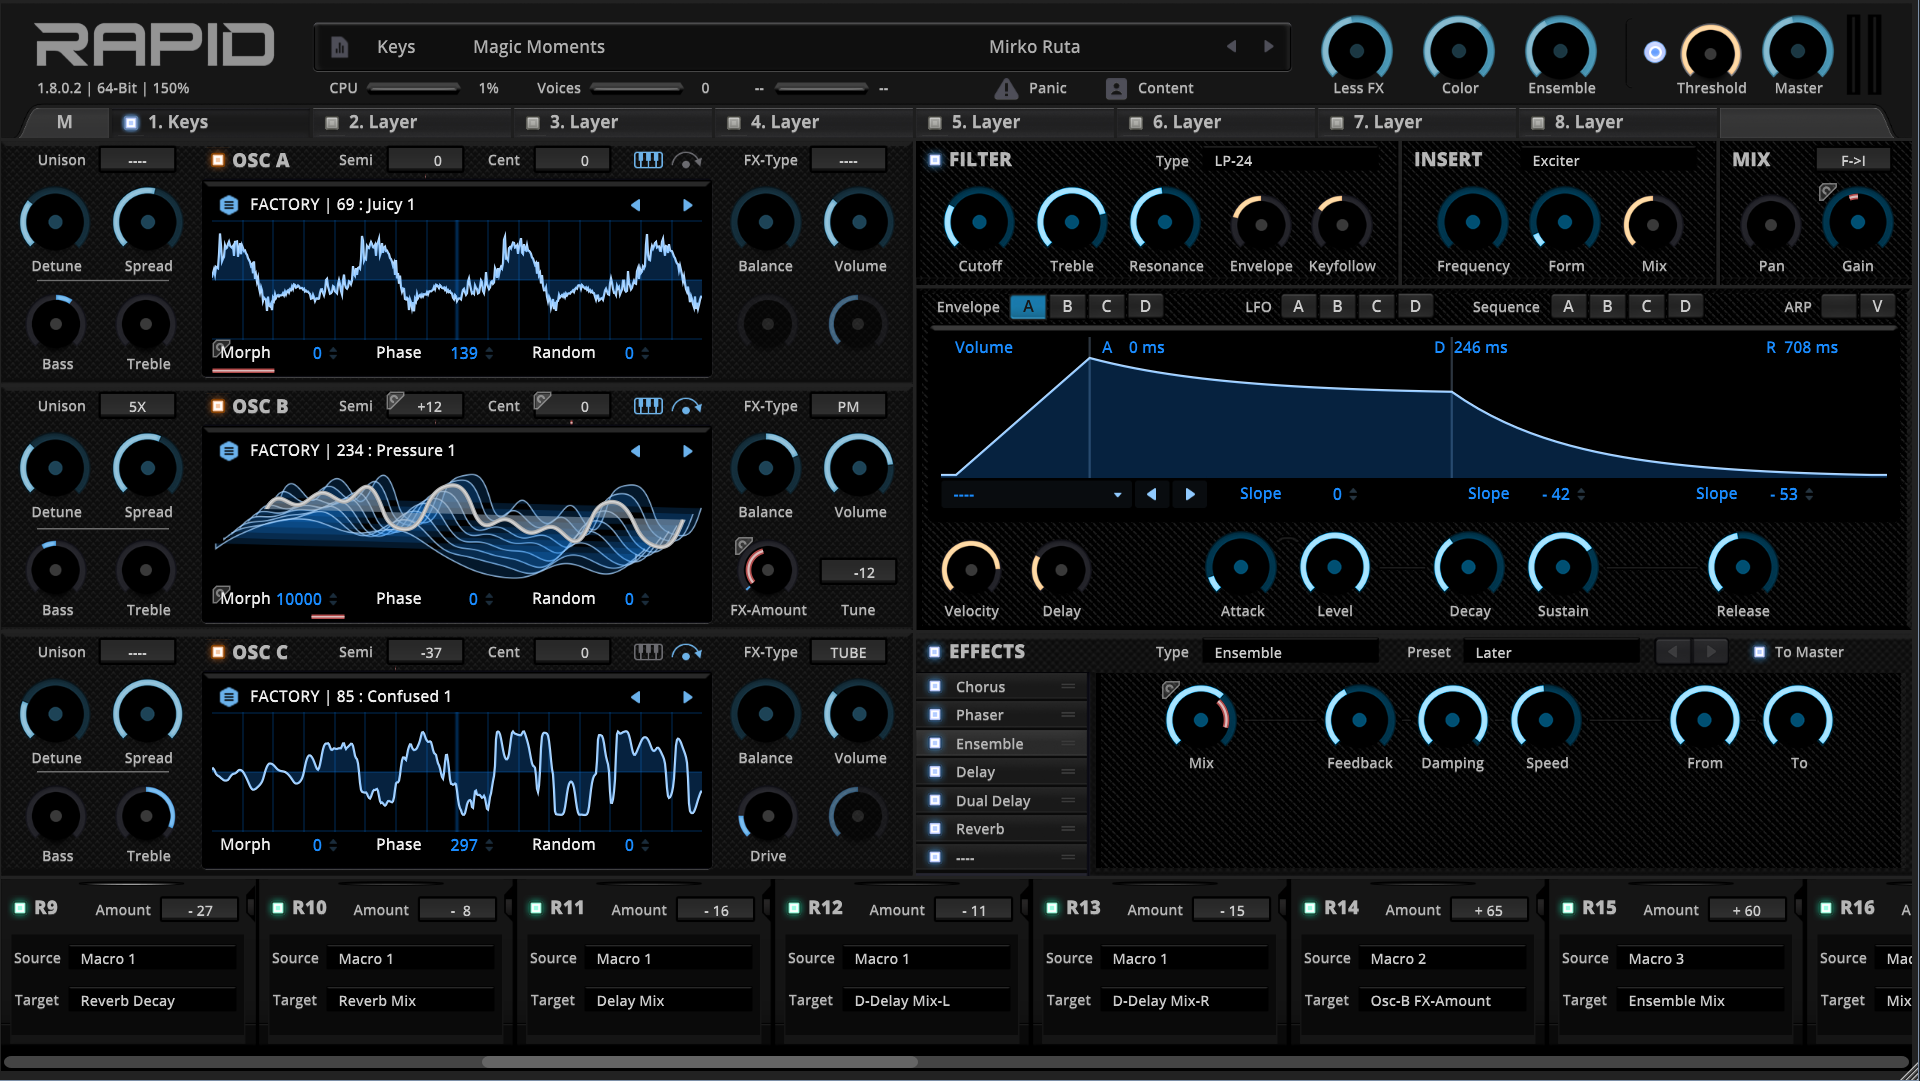
Task: Click the OSC C wavetable hexagon icon
Action: [x=229, y=697]
